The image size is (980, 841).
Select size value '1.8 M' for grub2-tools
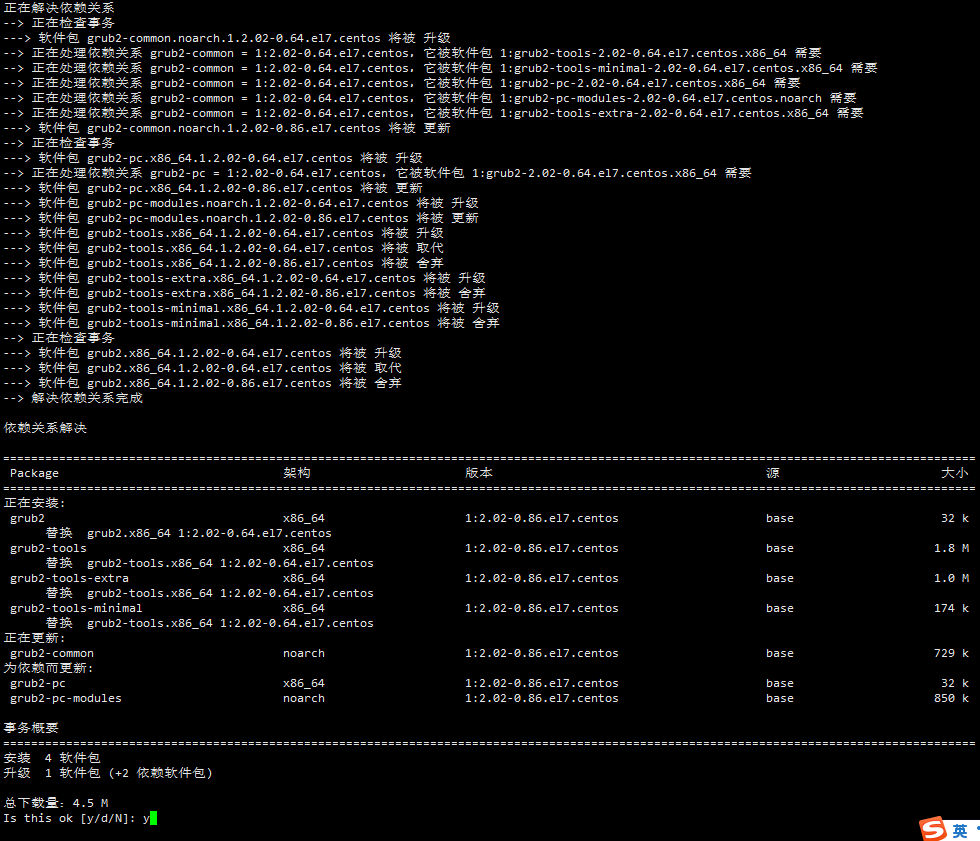[951, 548]
